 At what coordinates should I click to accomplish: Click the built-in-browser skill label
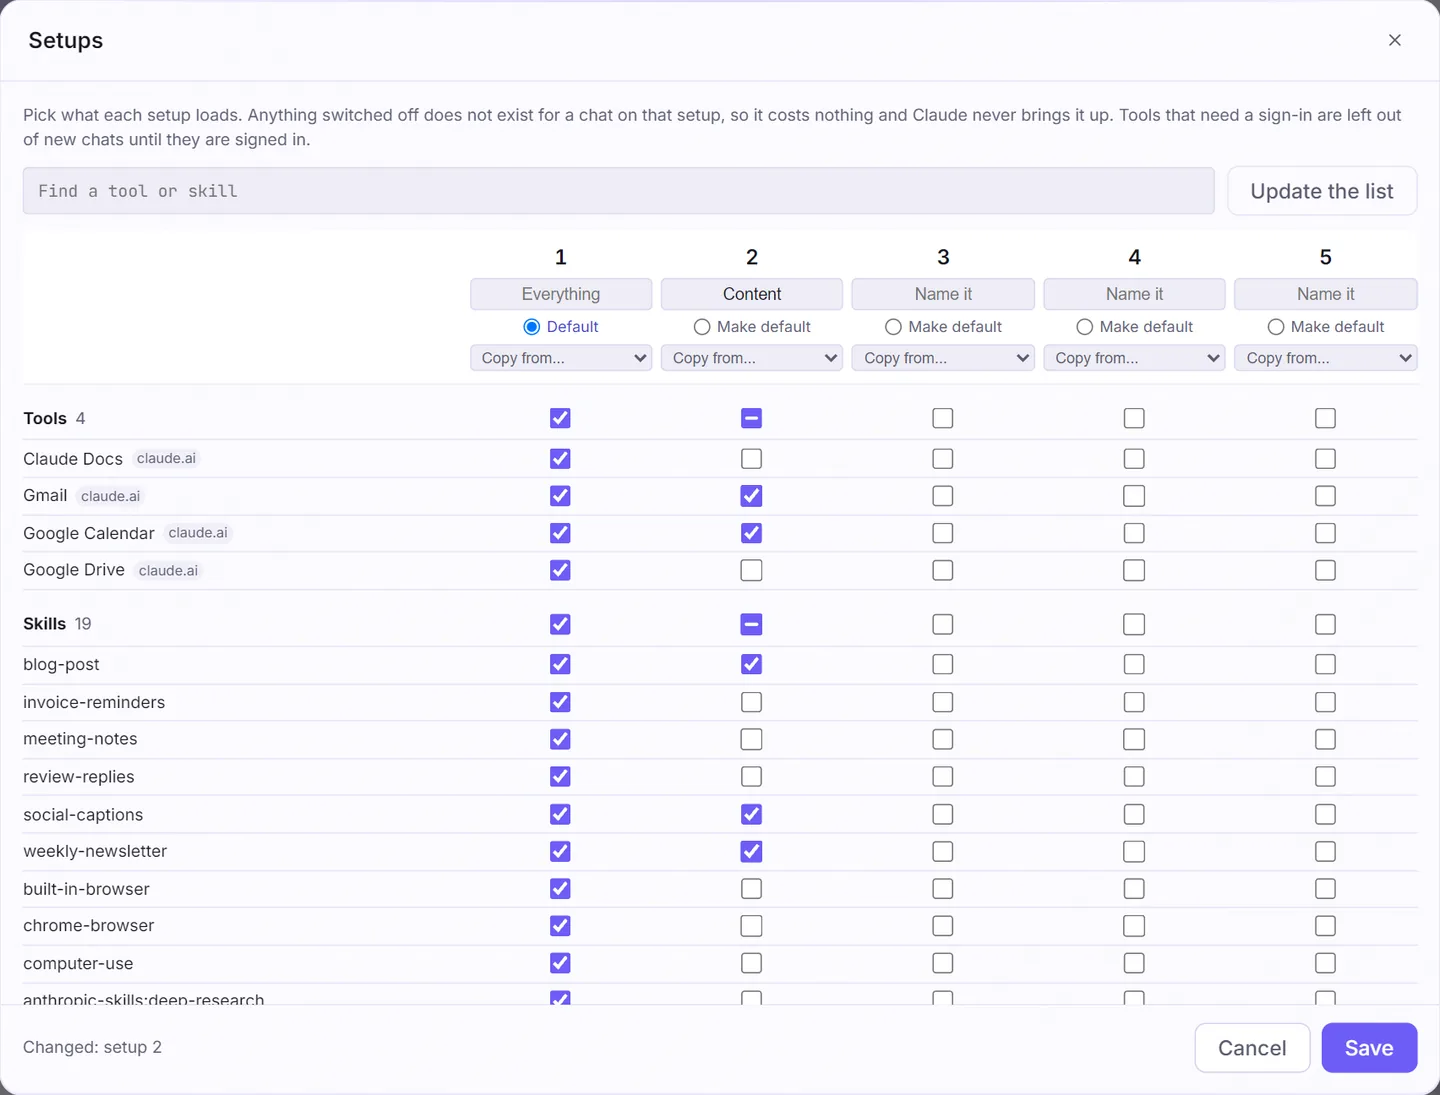[86, 889]
